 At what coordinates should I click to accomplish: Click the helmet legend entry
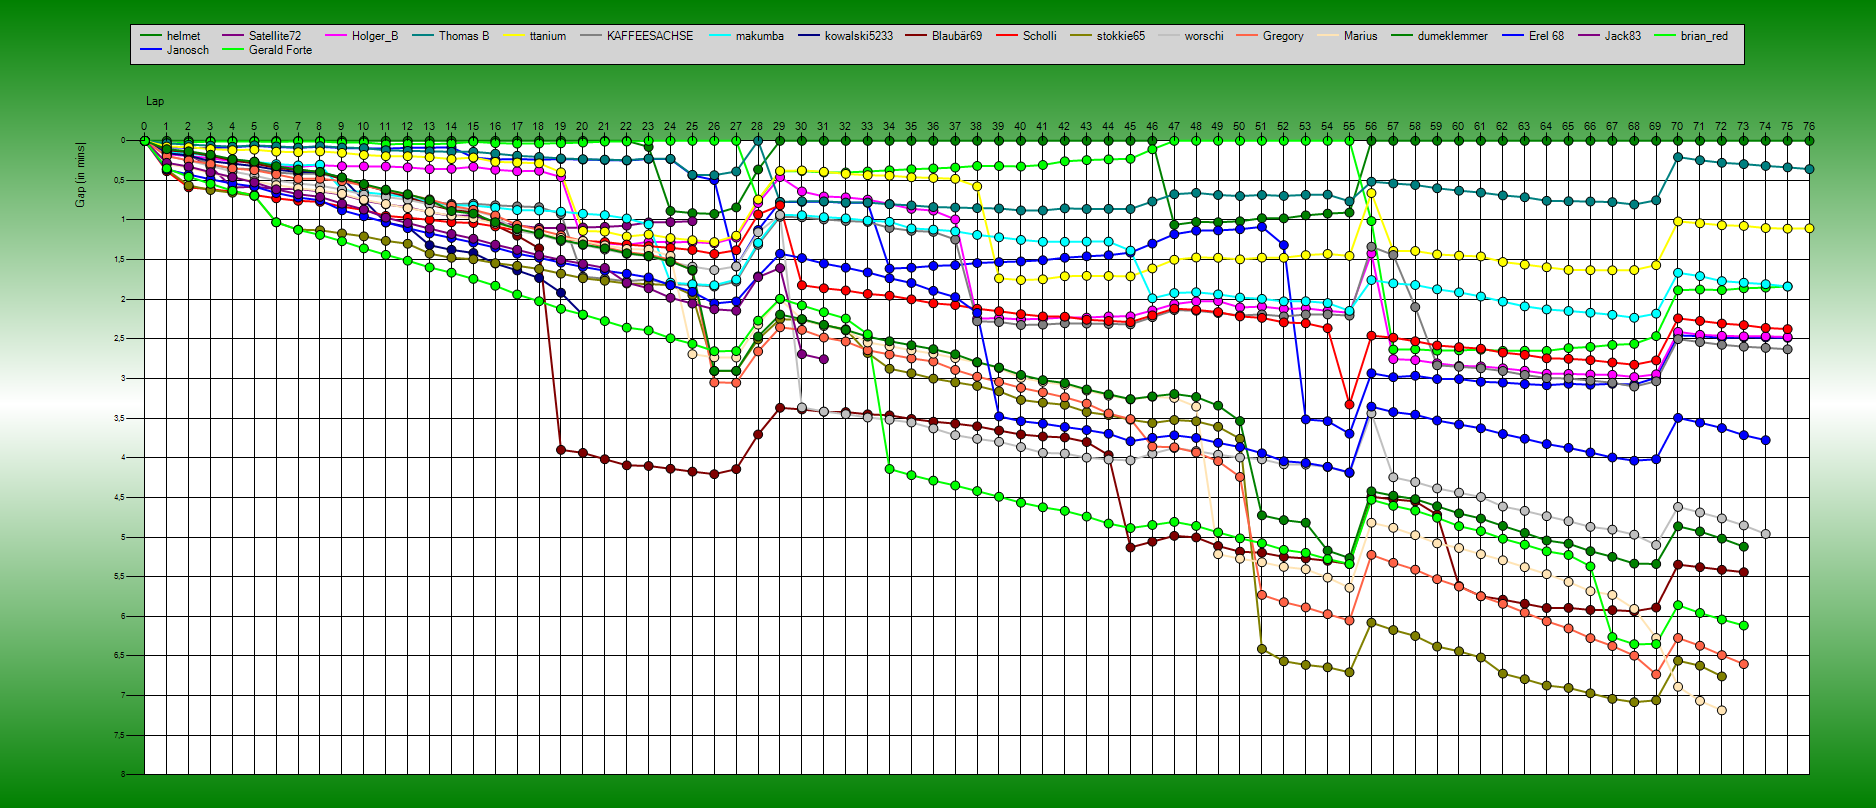[183, 36]
